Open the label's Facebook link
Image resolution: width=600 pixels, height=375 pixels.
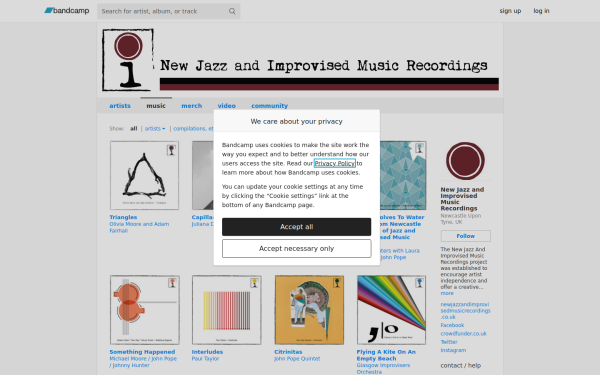452,325
